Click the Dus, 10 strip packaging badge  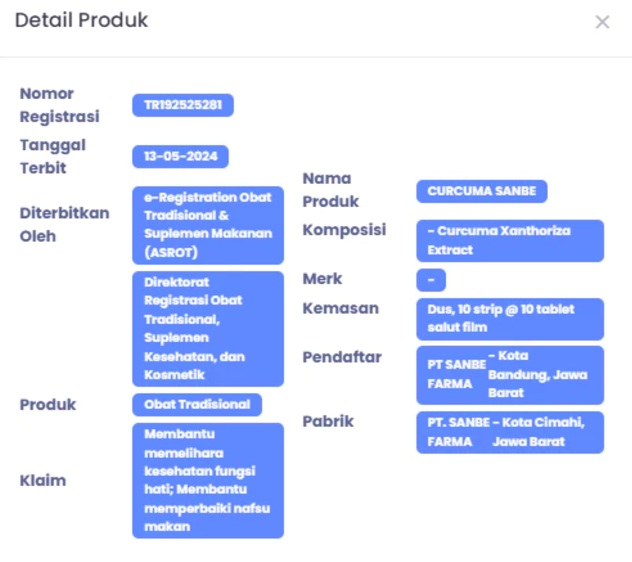point(510,319)
